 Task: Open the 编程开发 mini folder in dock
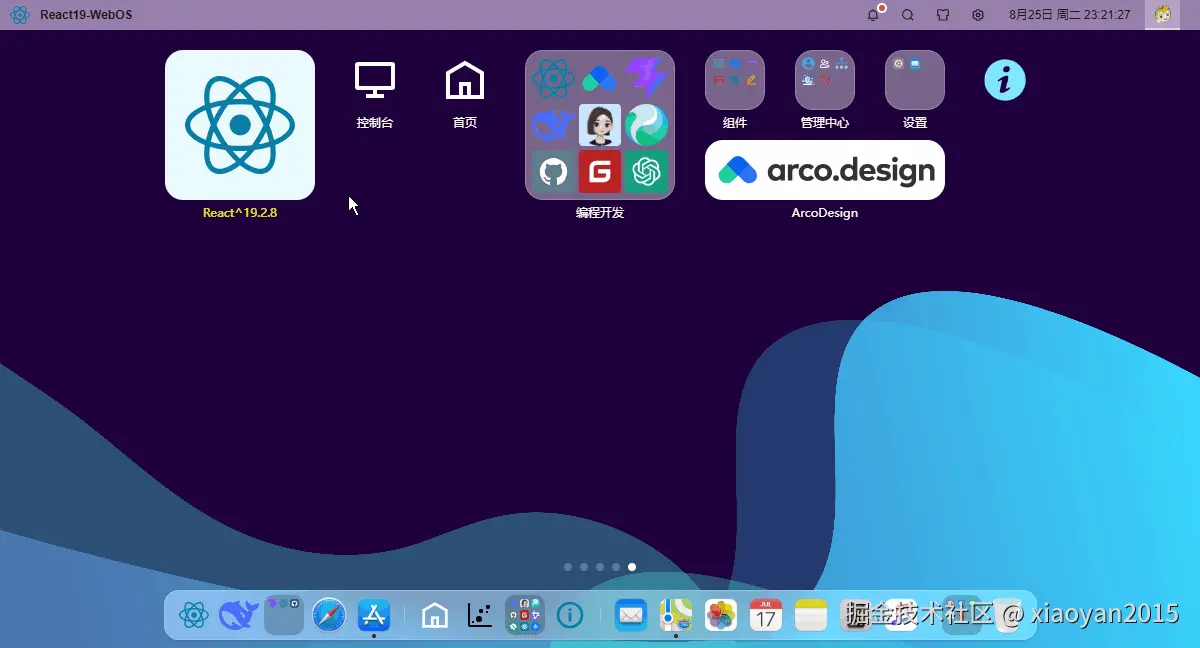pos(525,615)
